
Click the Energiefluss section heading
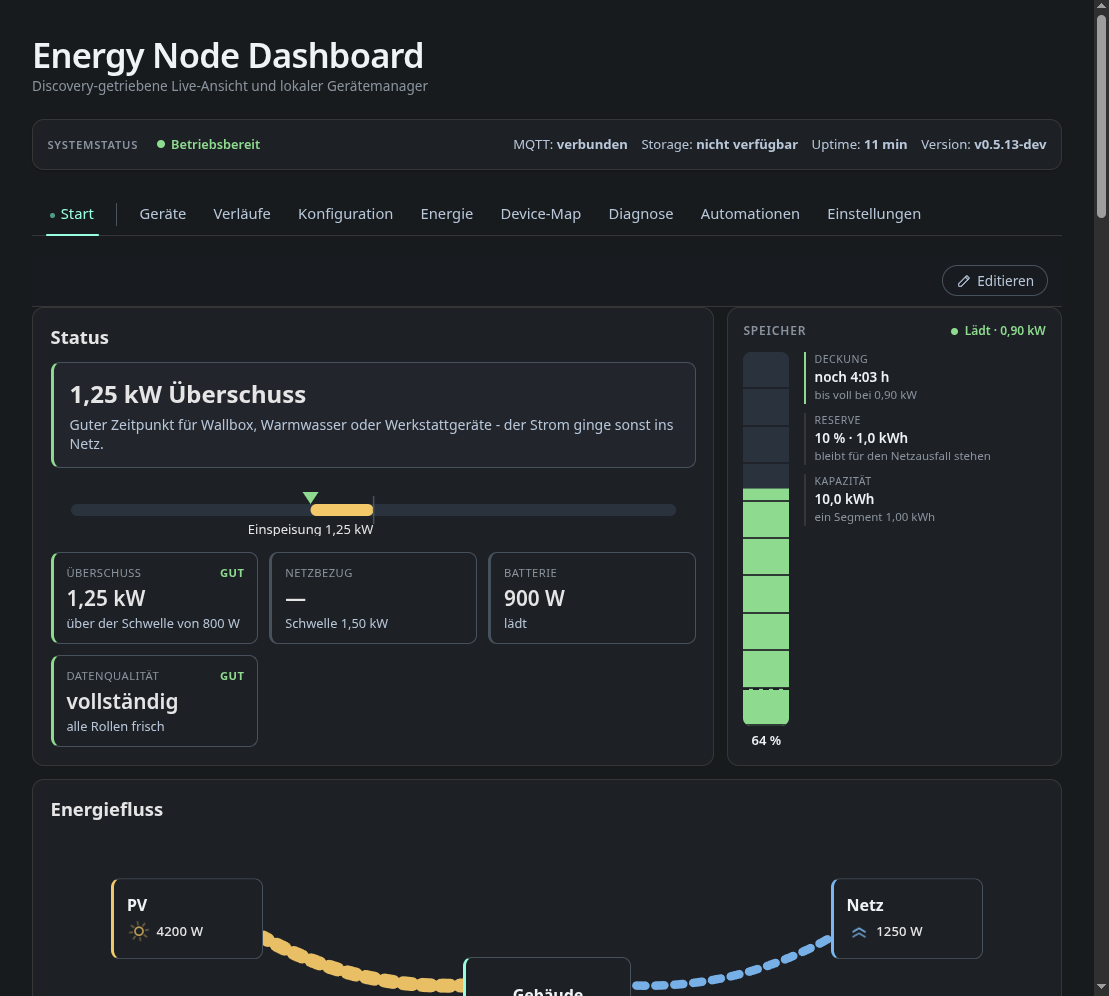tap(107, 809)
